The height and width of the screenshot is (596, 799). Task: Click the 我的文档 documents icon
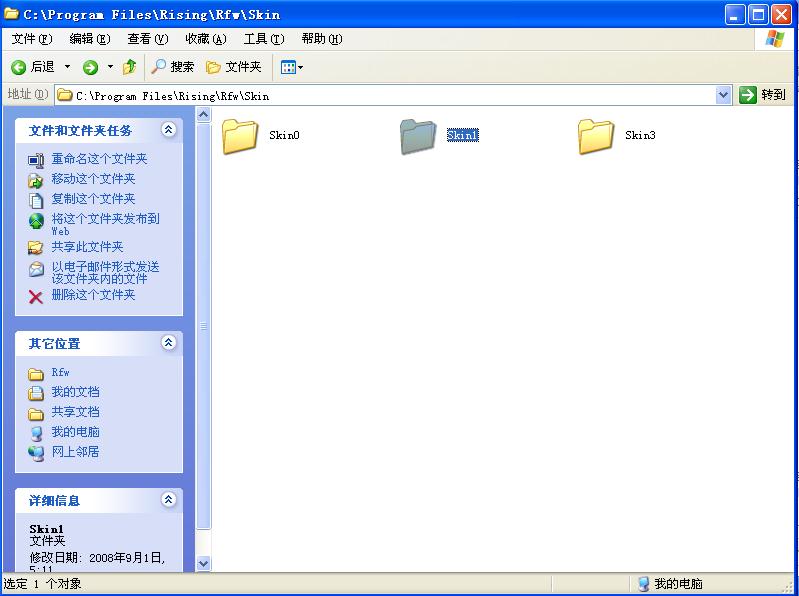[36, 393]
